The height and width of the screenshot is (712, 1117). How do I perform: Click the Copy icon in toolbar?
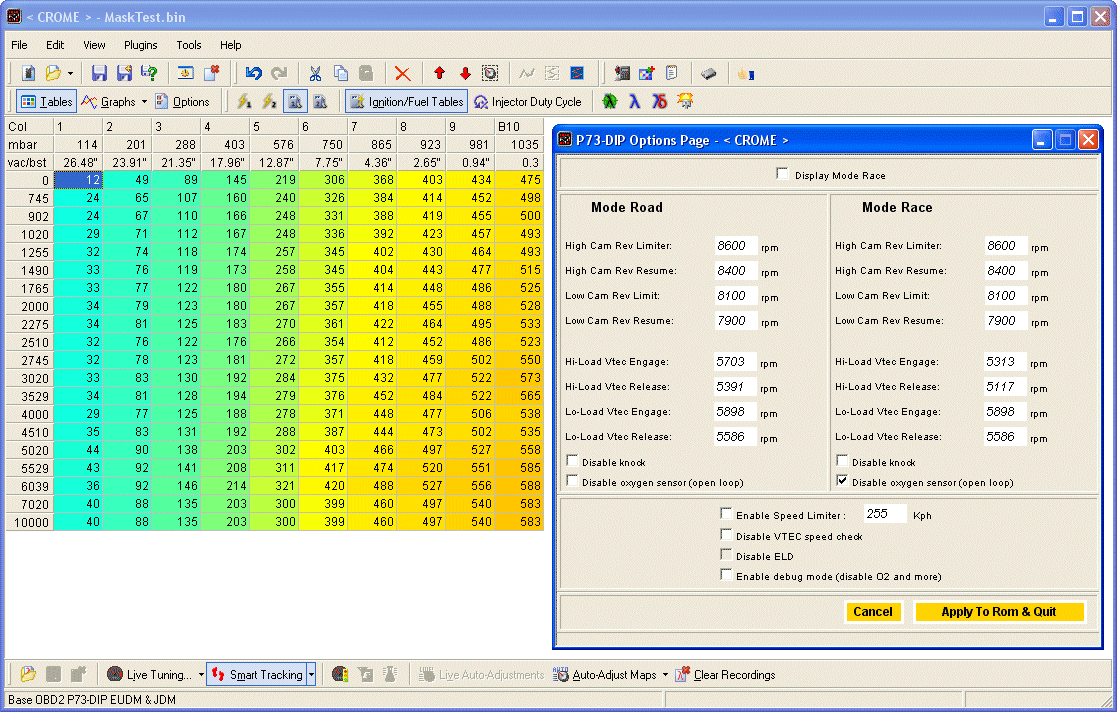pos(341,73)
